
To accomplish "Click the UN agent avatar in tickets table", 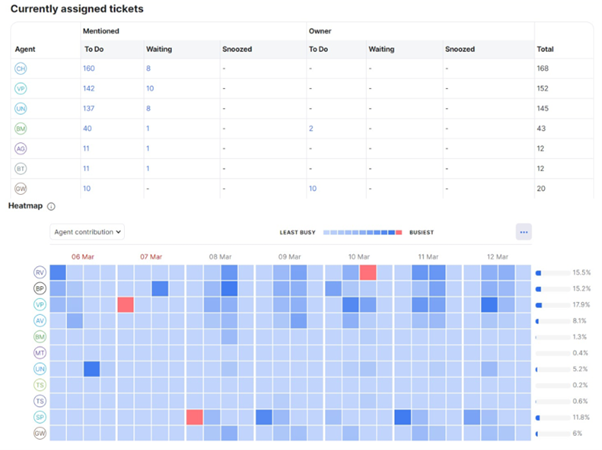I will point(21,109).
